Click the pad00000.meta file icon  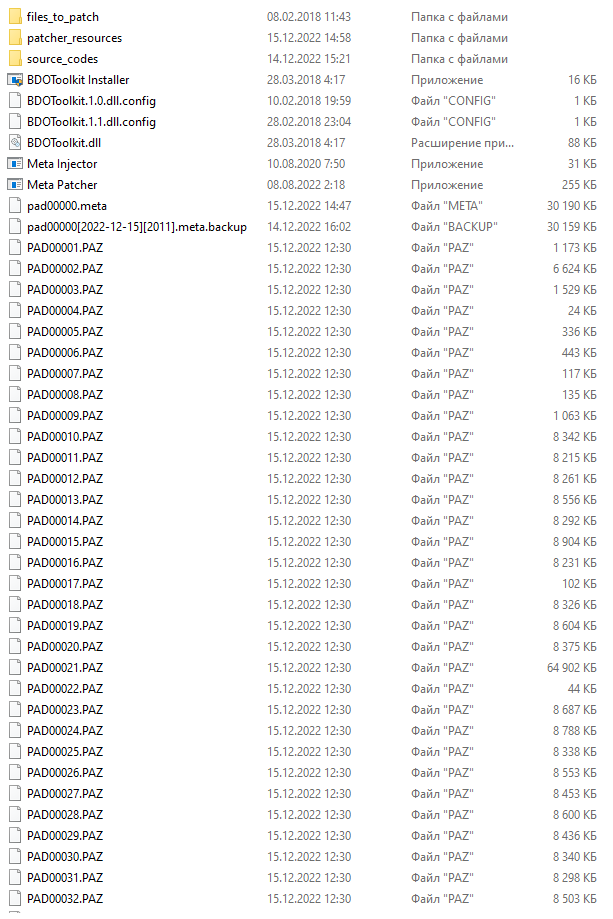point(15,206)
